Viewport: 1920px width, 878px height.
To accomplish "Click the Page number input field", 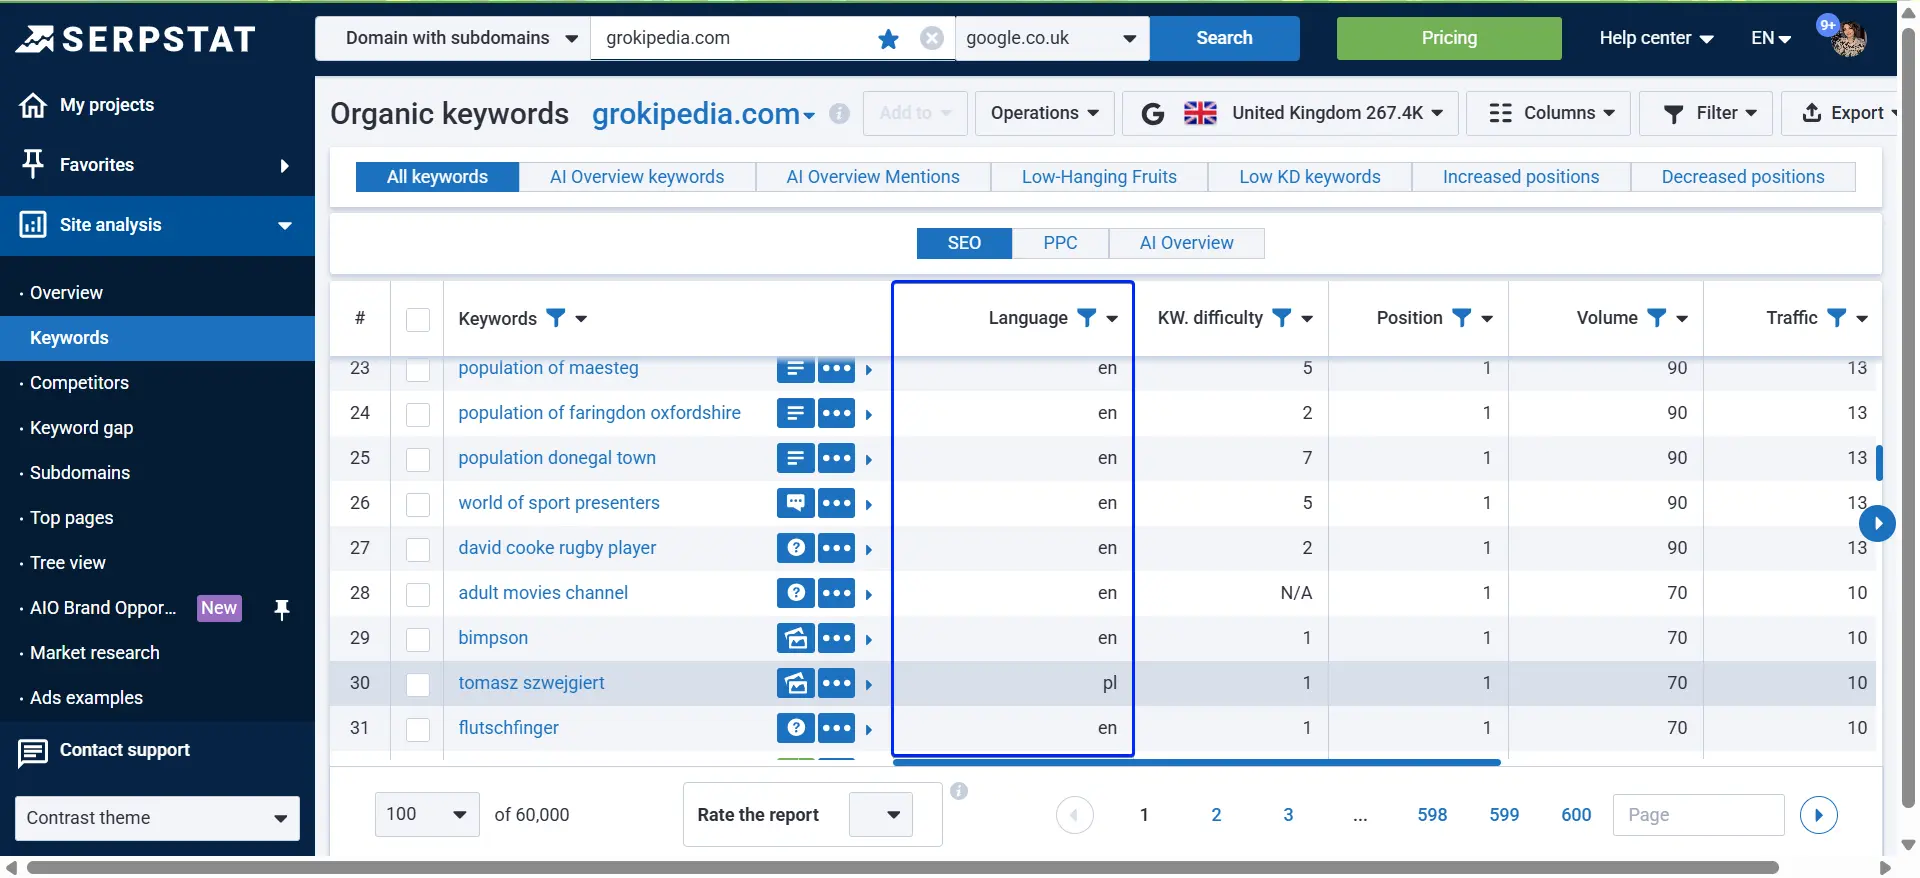I will [x=1698, y=815].
